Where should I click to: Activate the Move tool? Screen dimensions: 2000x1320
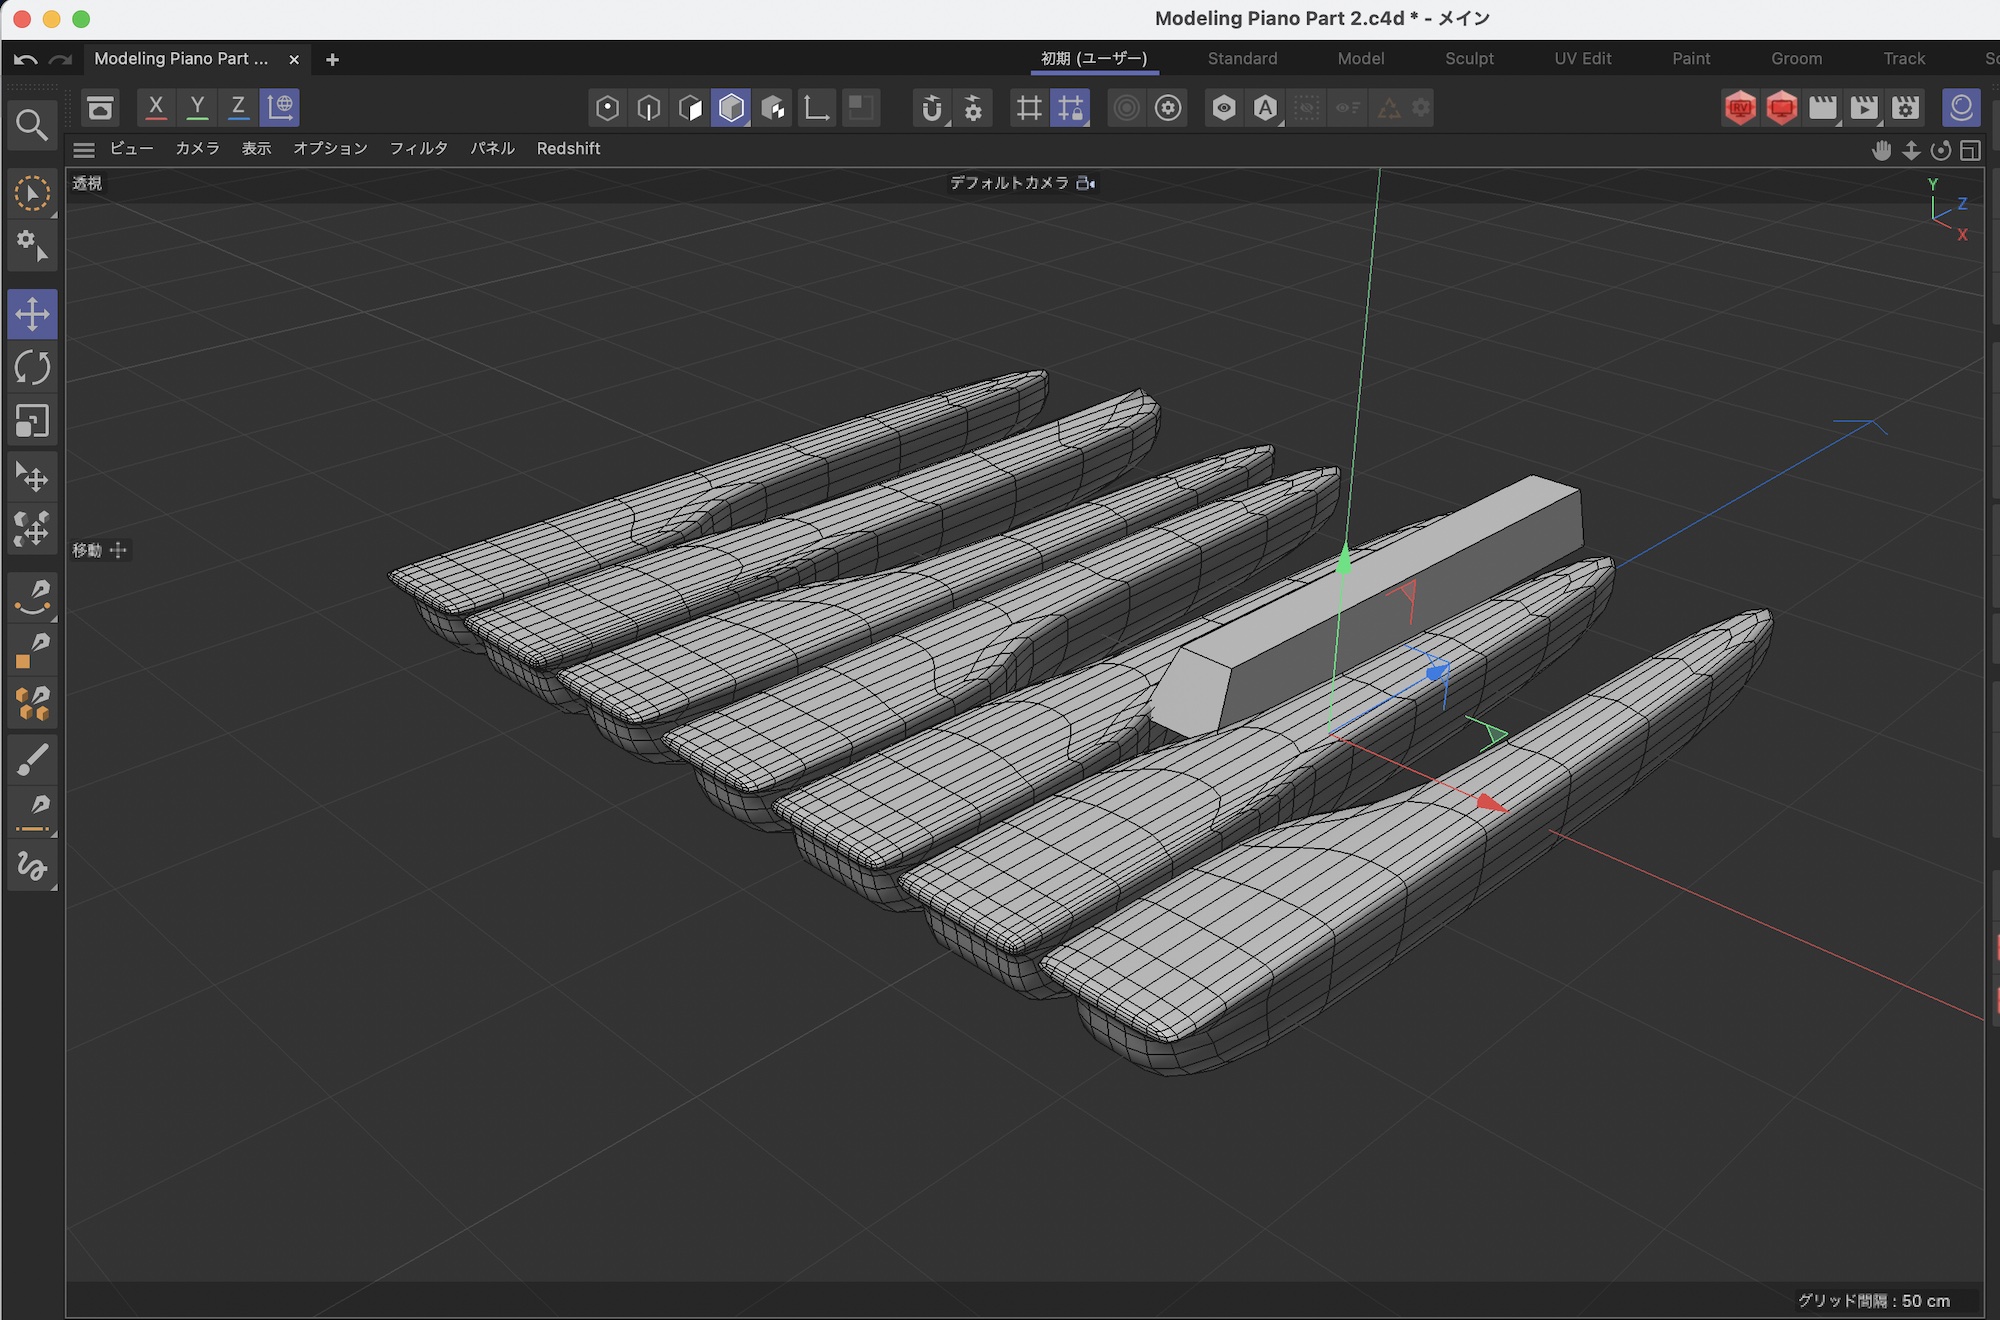point(32,314)
